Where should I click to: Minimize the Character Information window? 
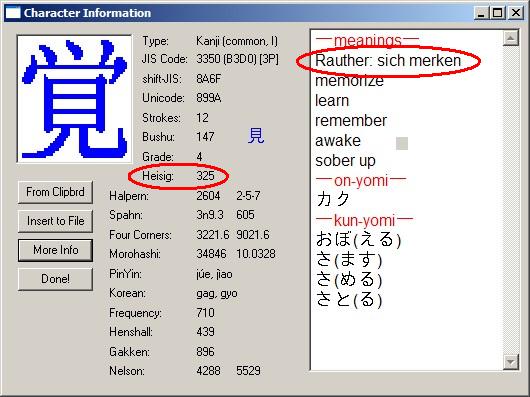481,13
